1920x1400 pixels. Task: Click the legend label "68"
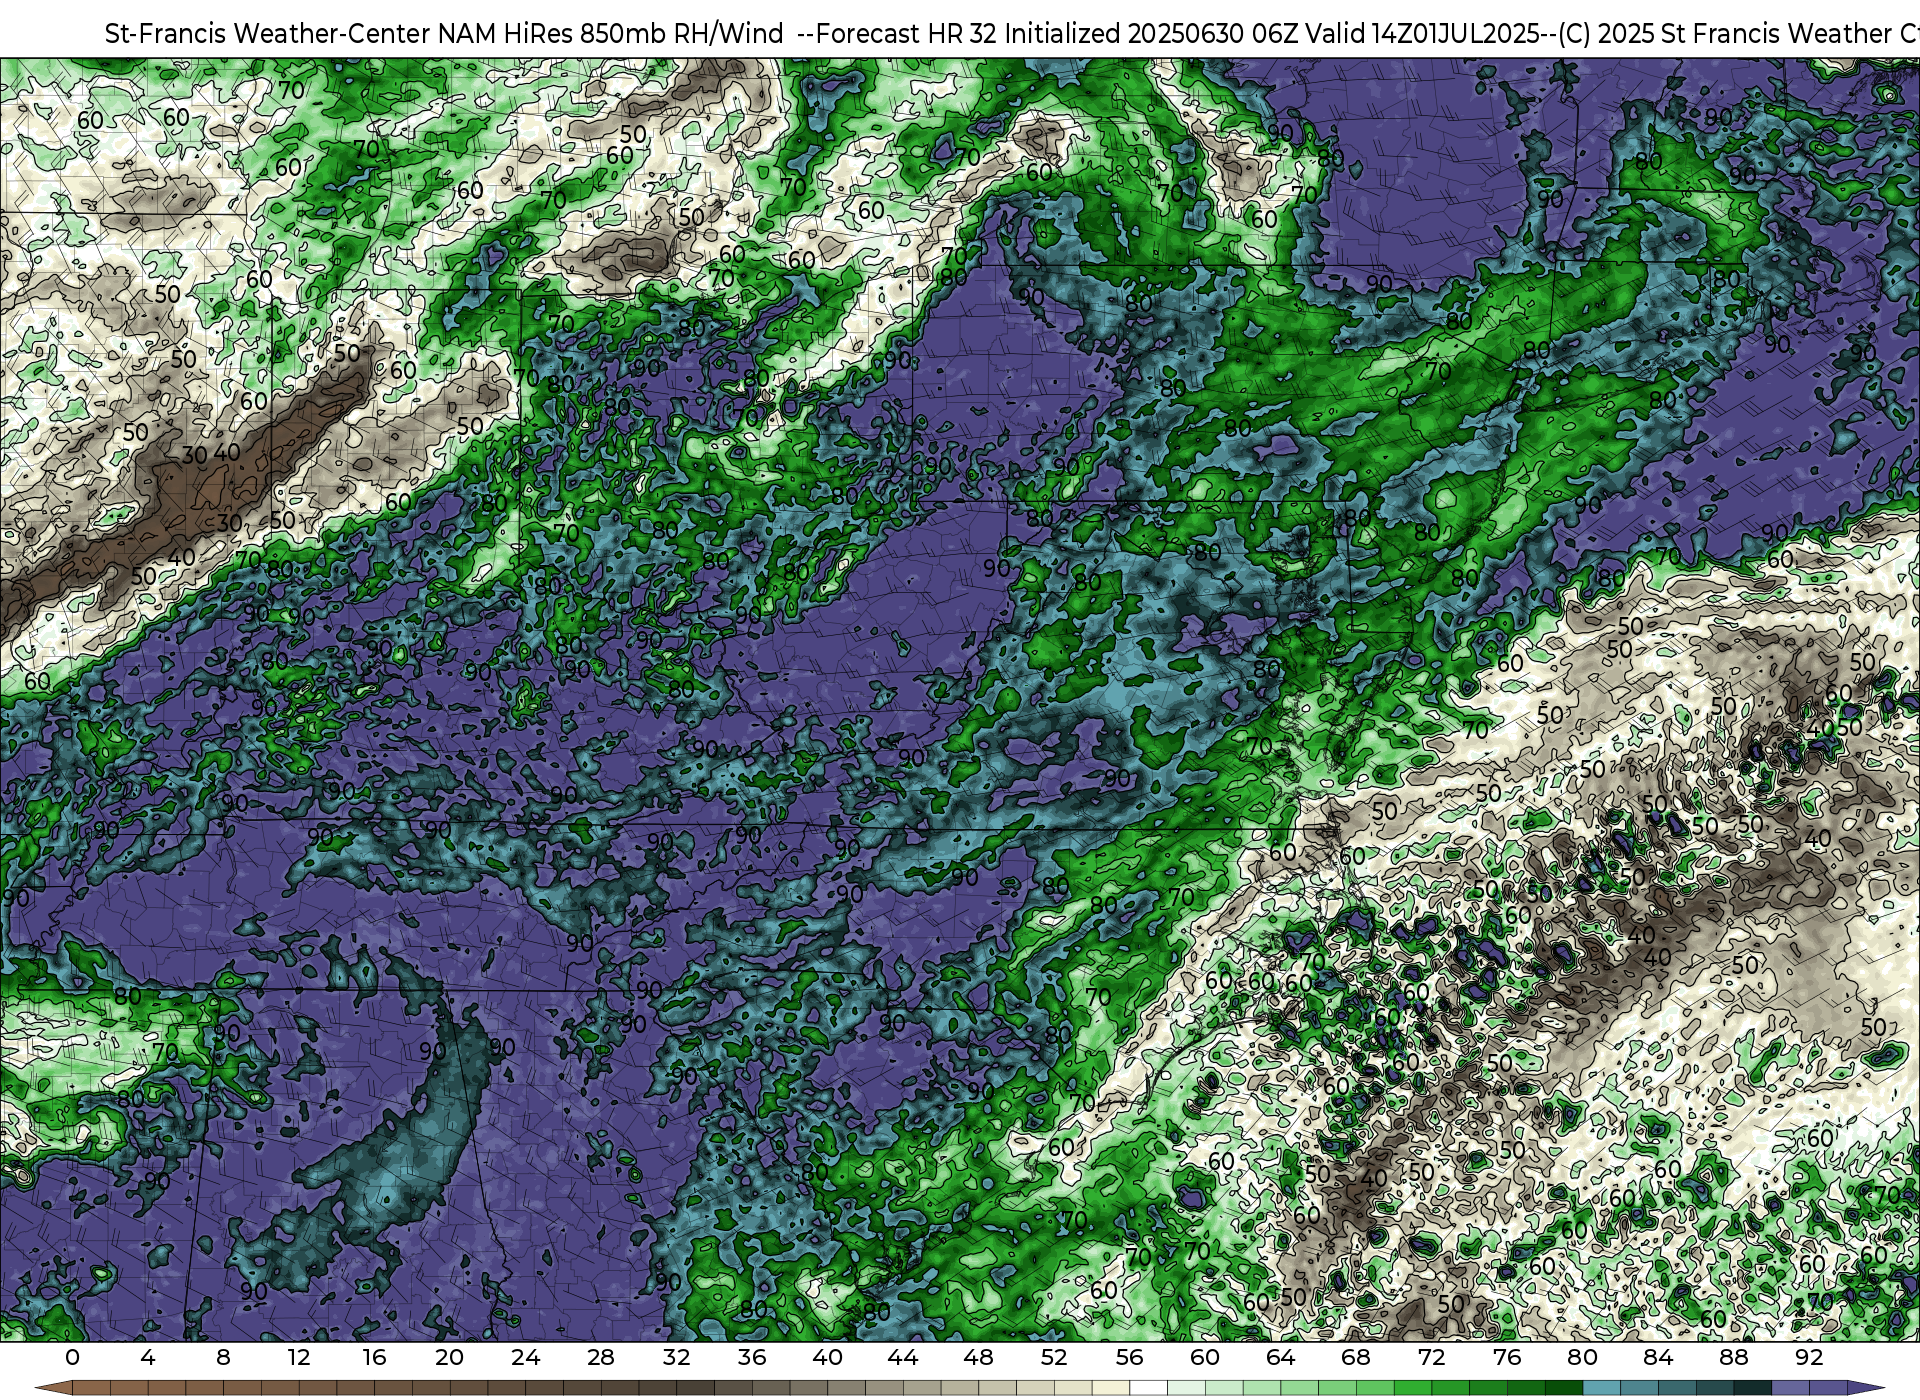click(x=1356, y=1357)
